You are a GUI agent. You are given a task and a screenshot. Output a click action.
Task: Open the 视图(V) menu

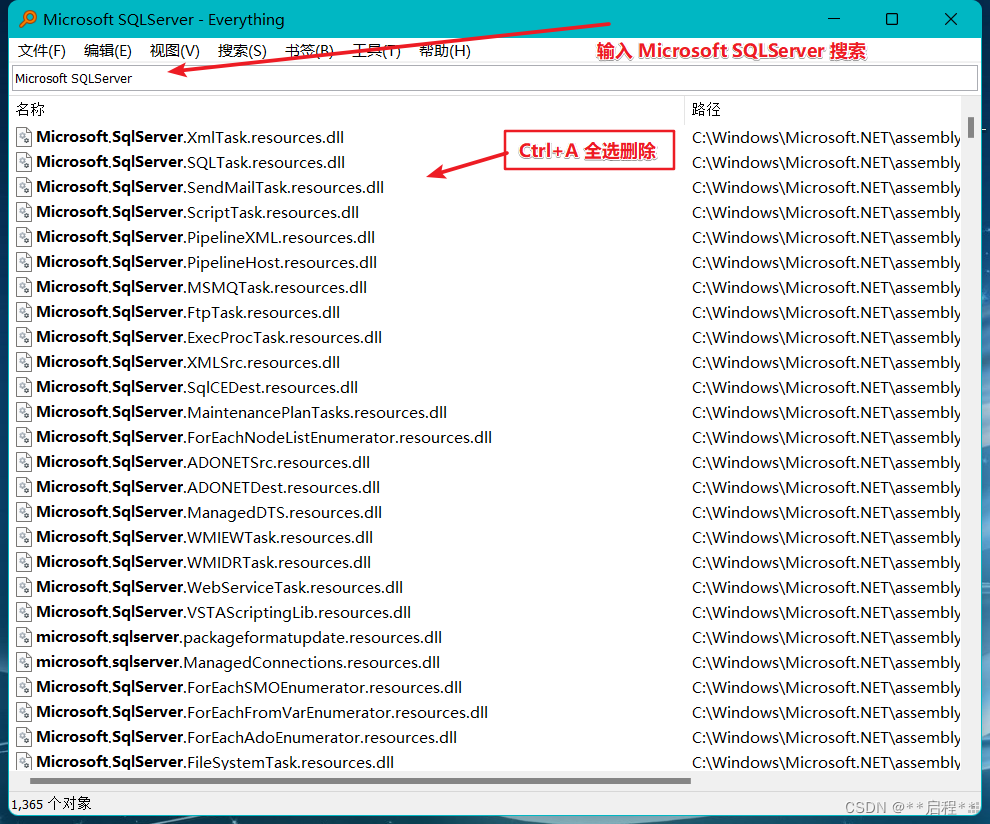click(x=174, y=51)
